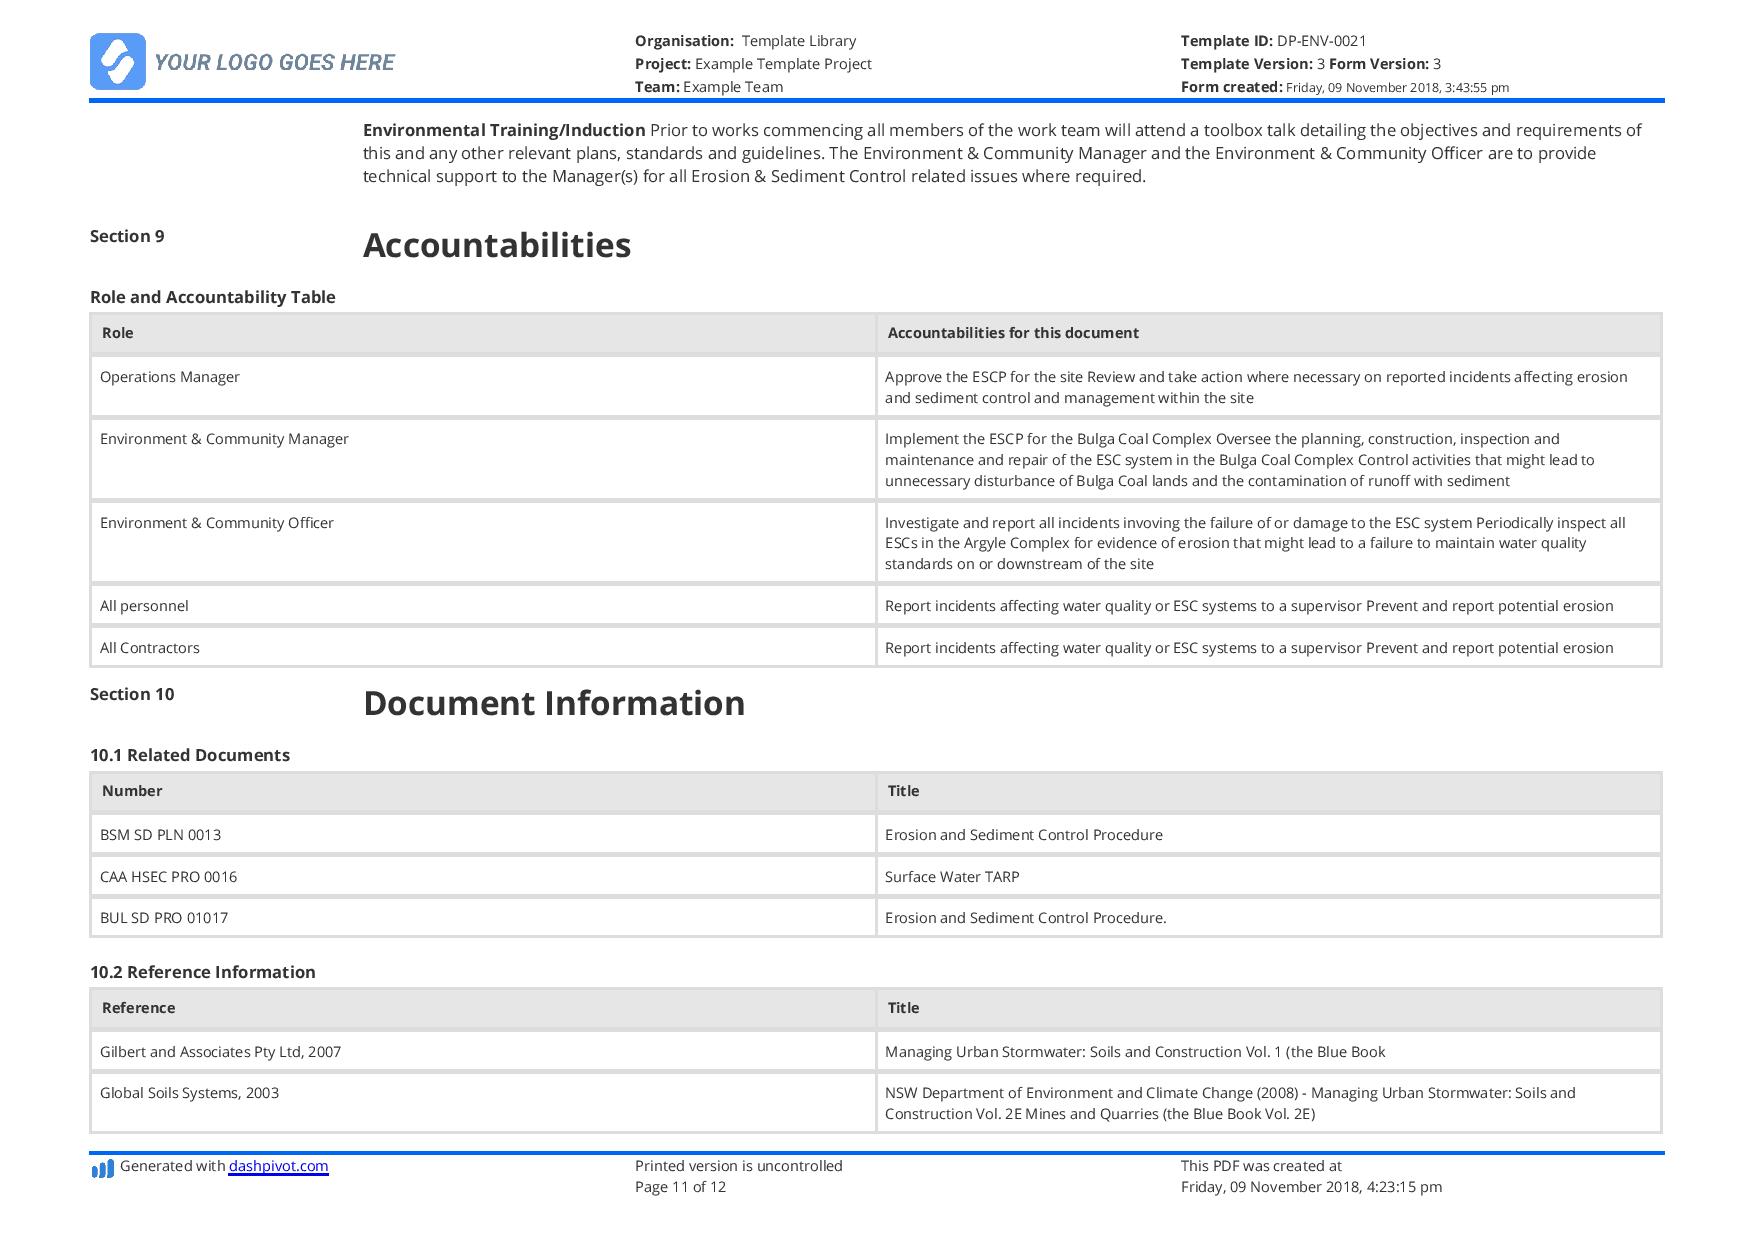Select the 'Environment & Community Officer' cell

[x=483, y=543]
